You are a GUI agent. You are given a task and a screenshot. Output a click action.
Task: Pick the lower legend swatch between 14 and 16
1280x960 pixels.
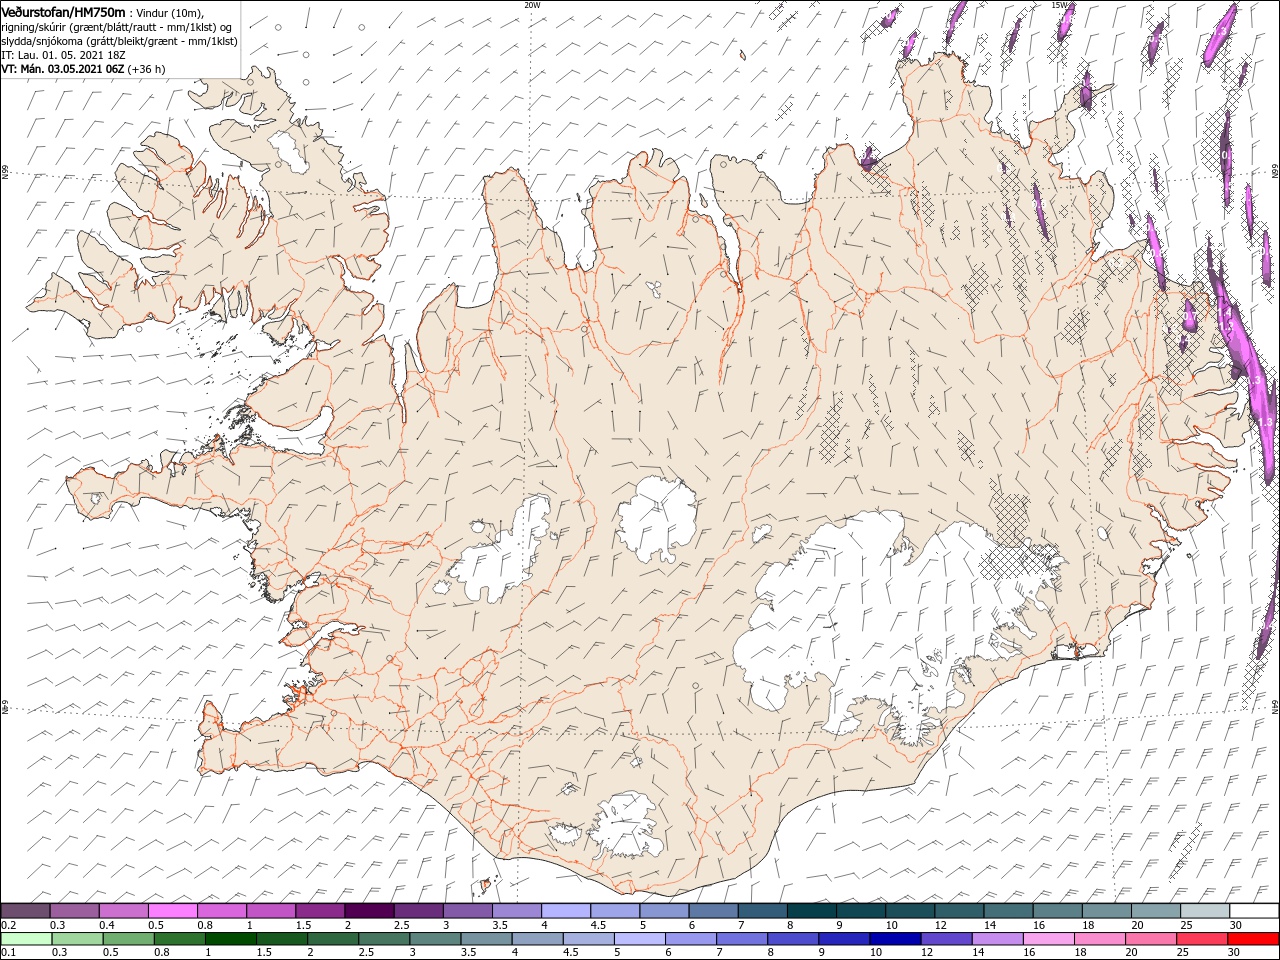[996, 939]
